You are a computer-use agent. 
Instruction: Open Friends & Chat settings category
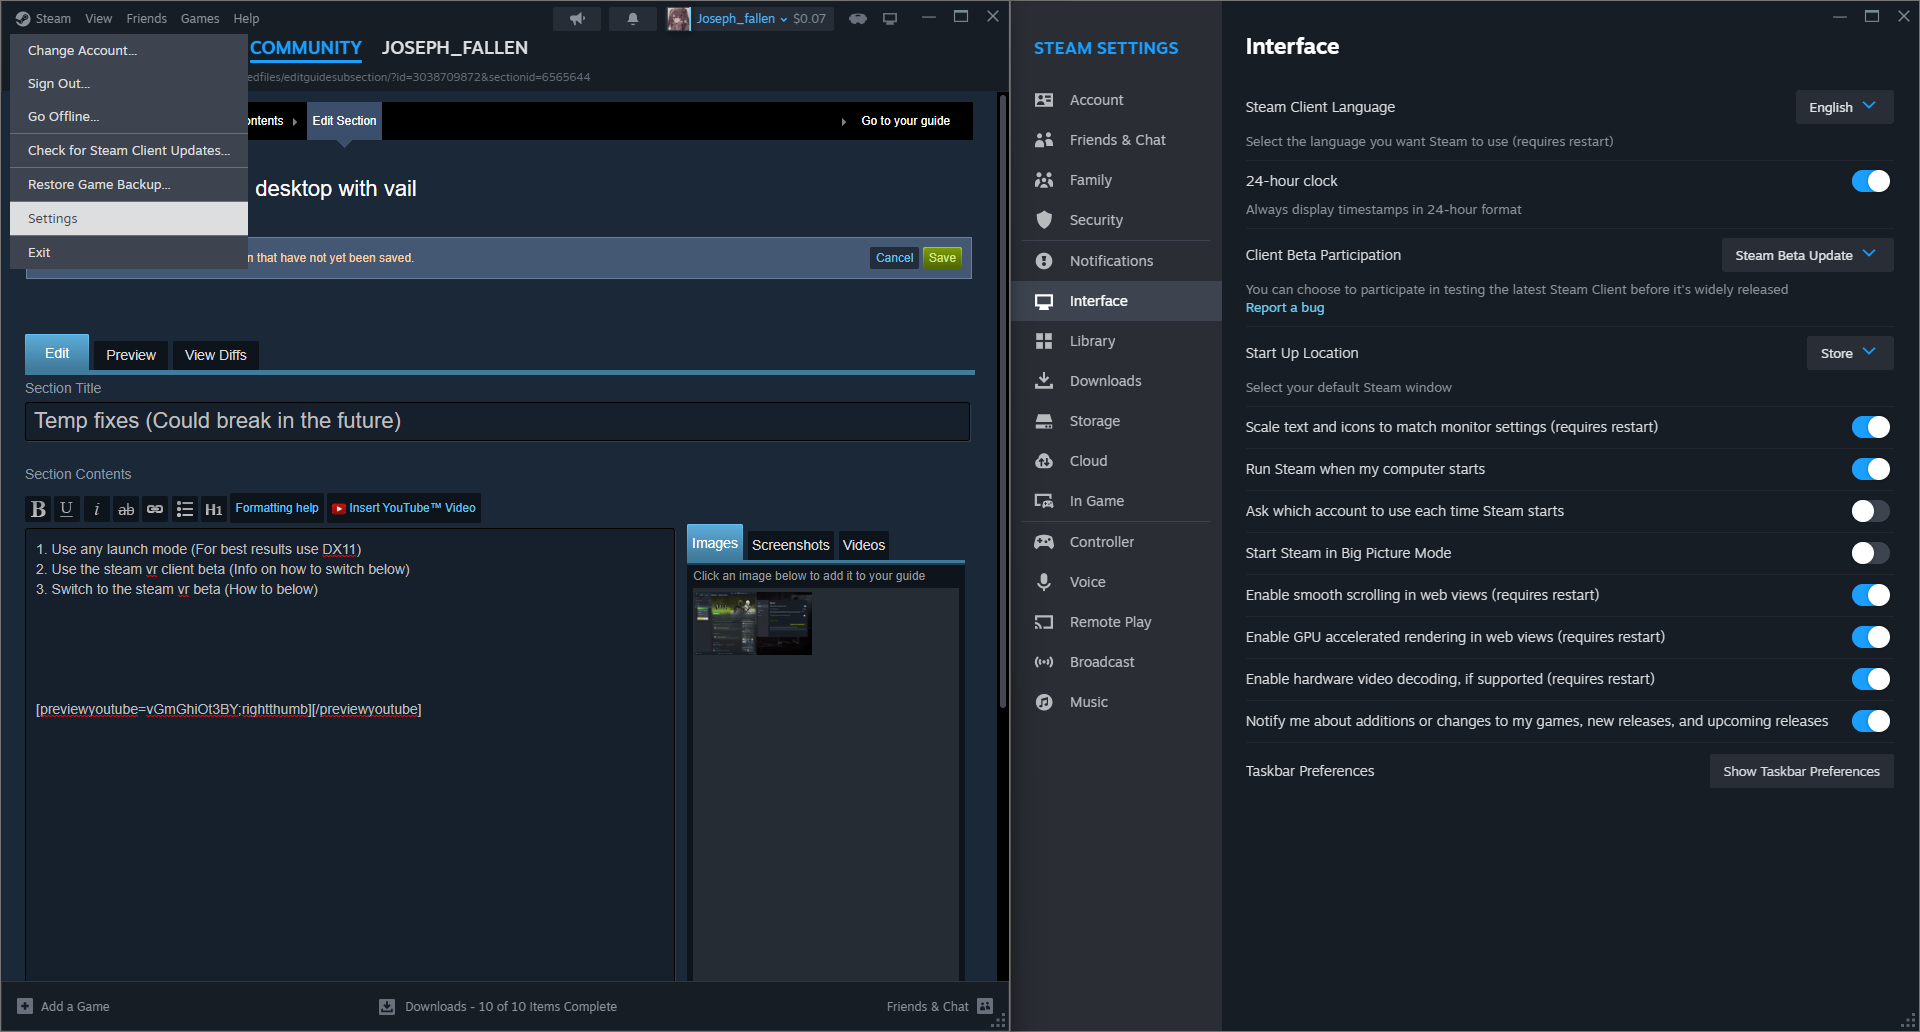tap(1116, 140)
